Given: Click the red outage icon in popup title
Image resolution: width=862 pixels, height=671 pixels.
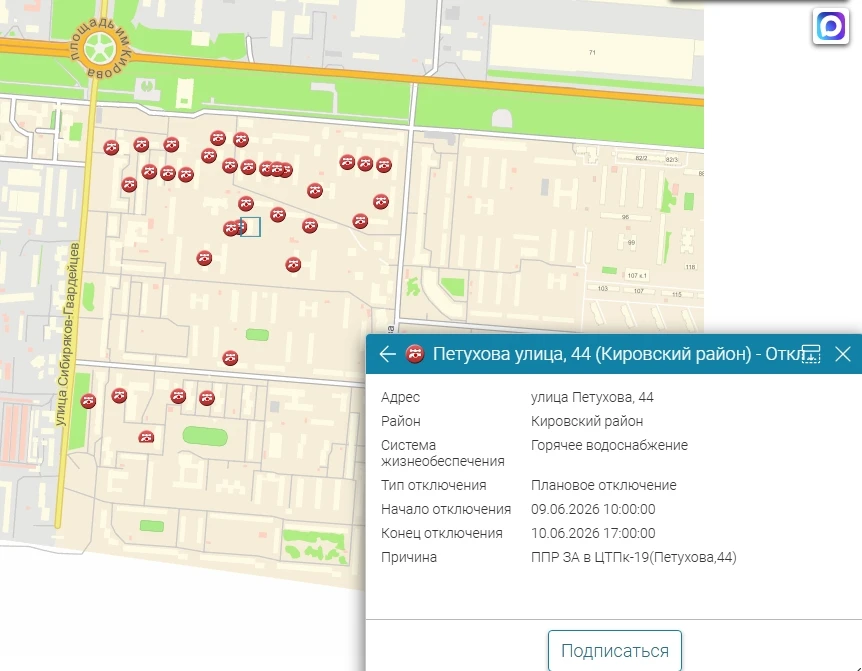Looking at the screenshot, I should pyautogui.click(x=415, y=354).
